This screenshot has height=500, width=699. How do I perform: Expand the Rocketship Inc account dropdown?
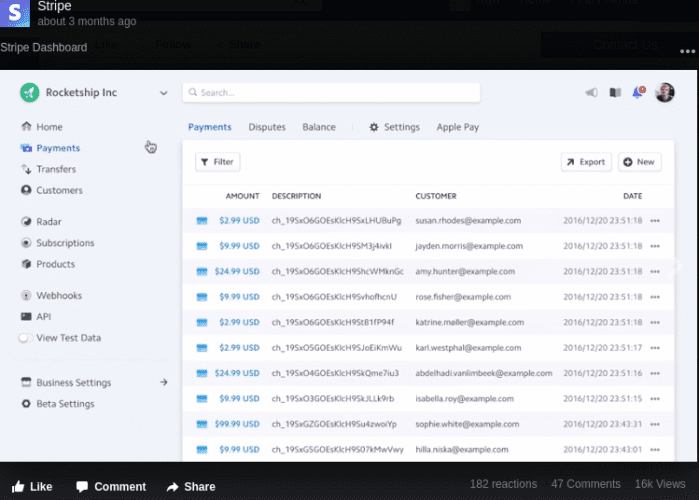pos(164,93)
